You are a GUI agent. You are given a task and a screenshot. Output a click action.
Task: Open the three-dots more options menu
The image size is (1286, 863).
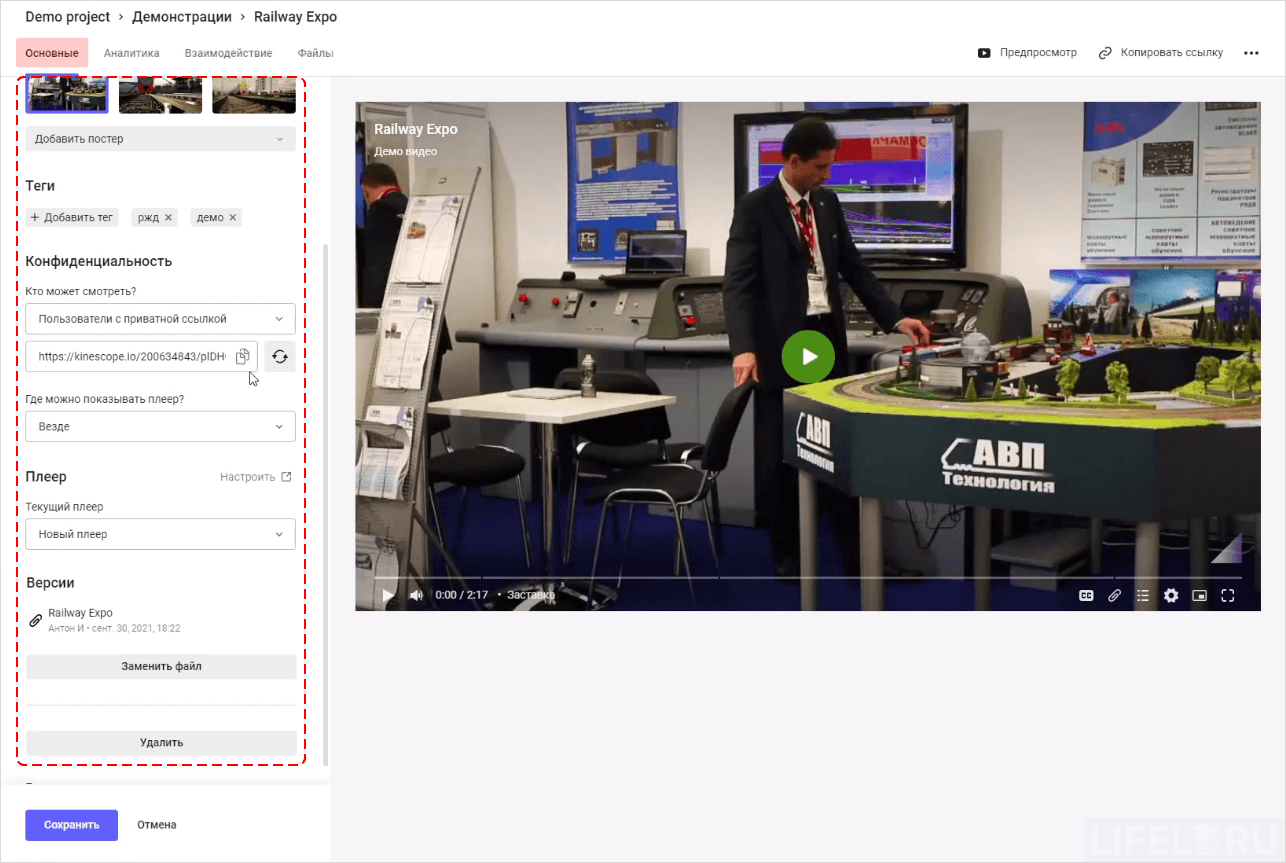coord(1251,53)
